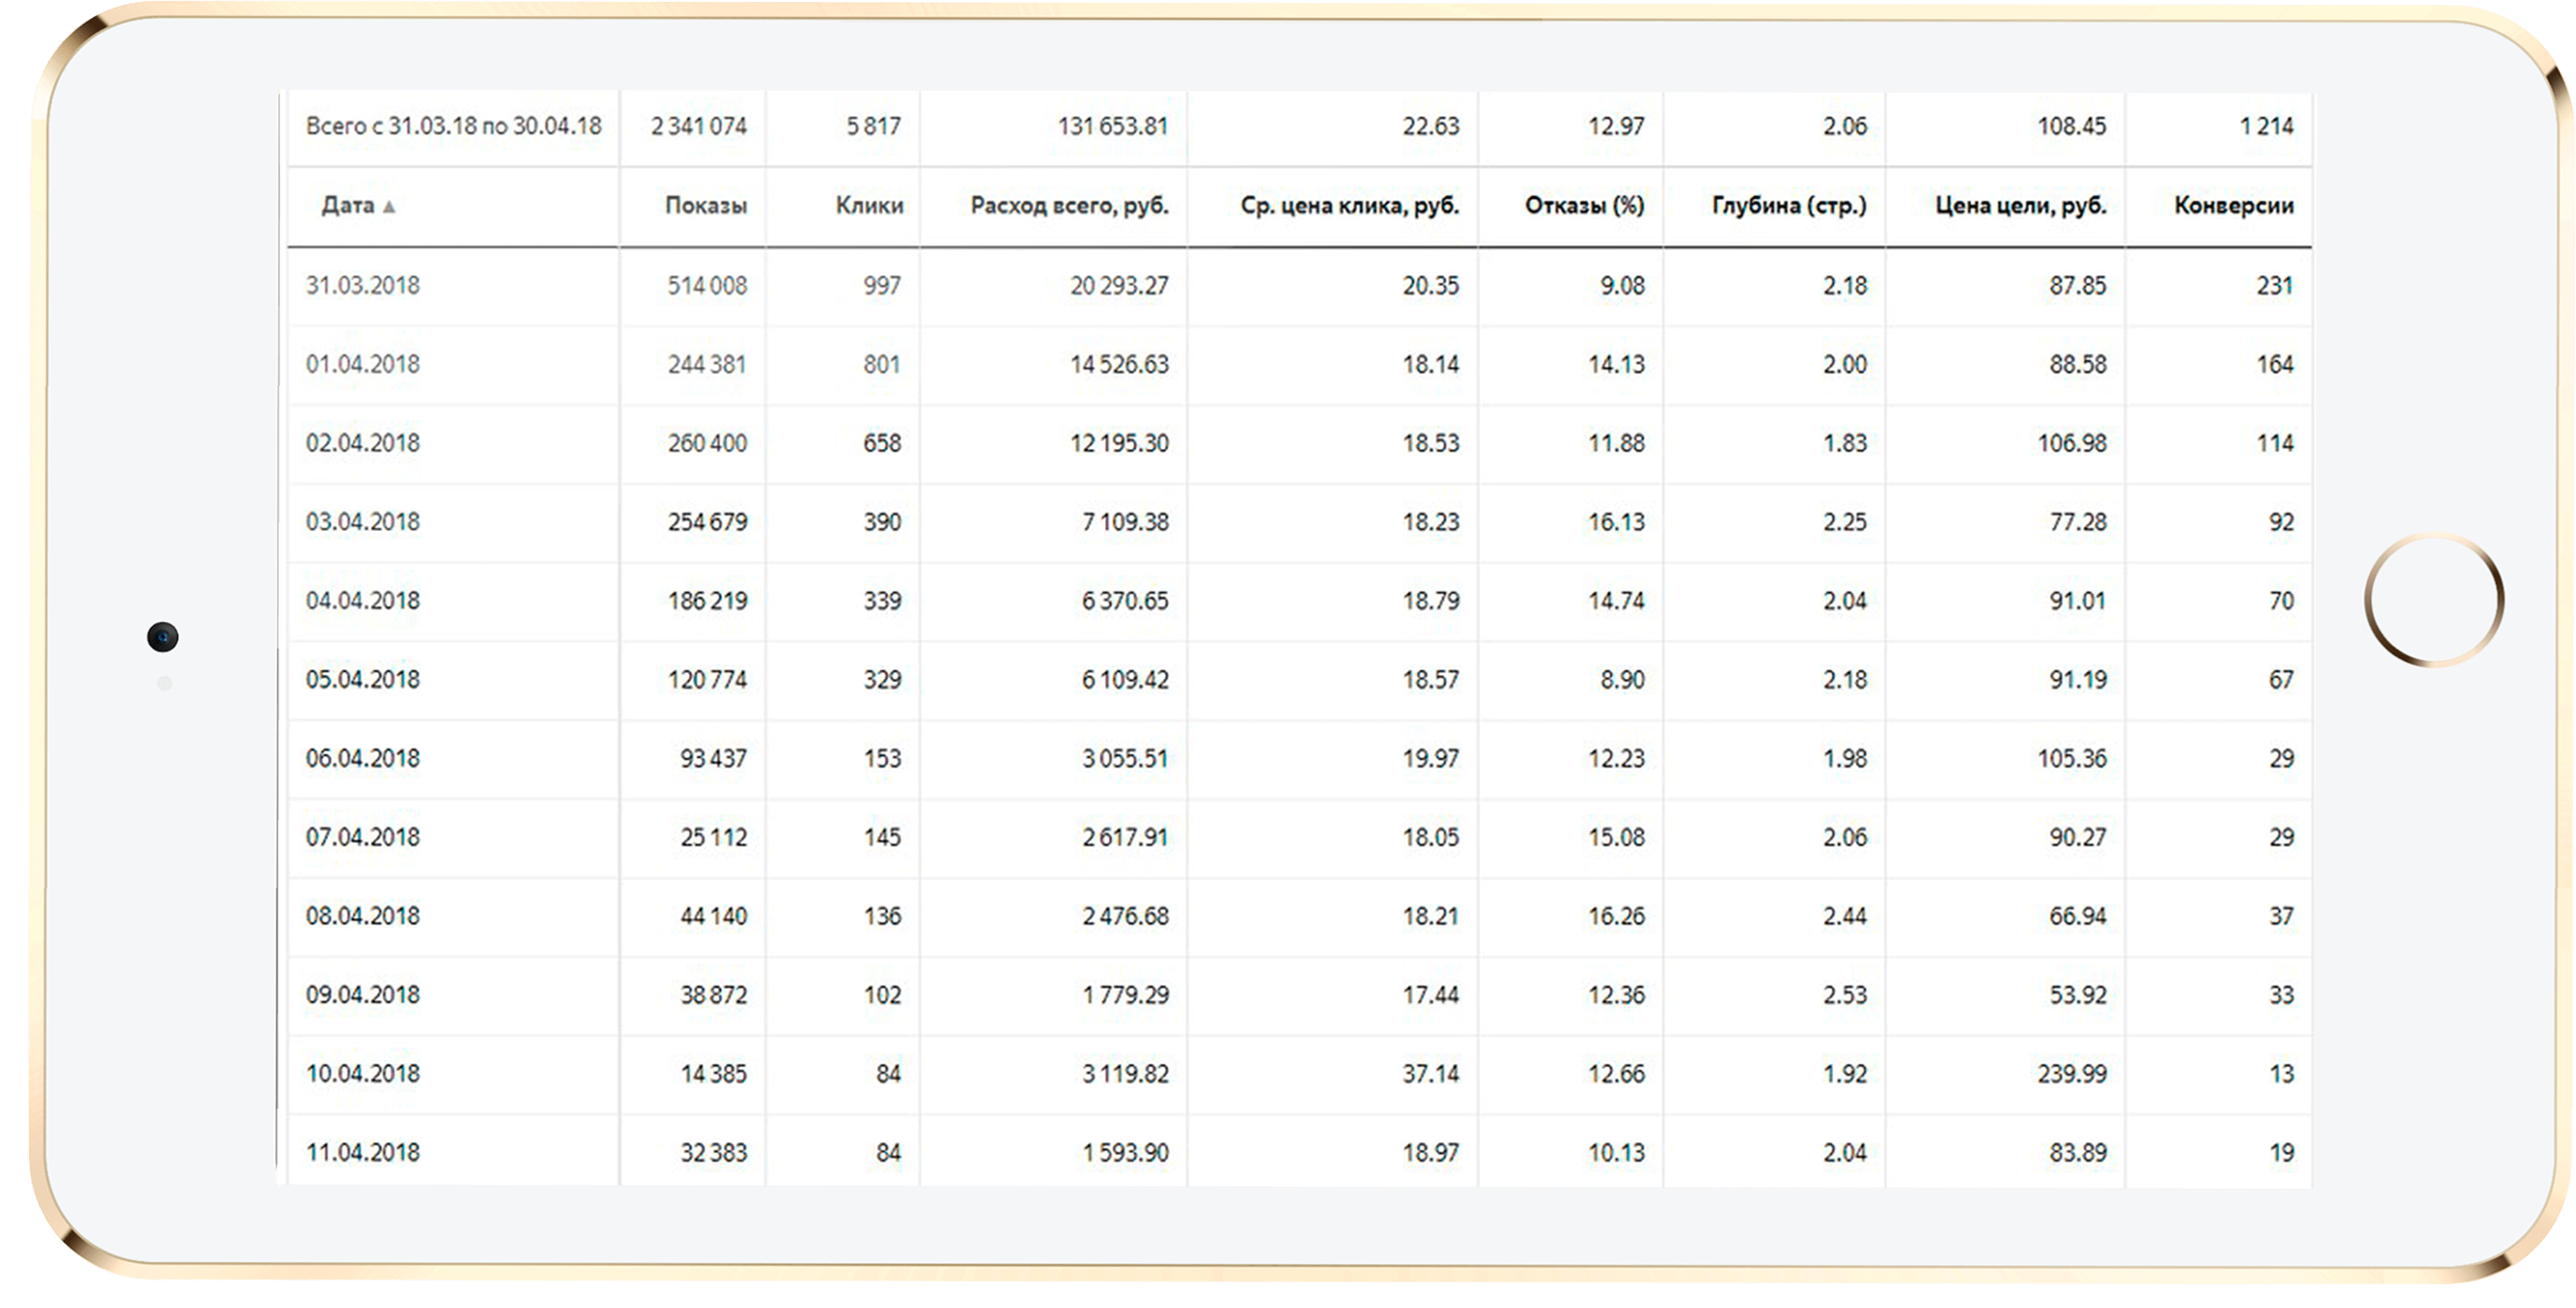Click the 10.04.2018 date cell
Screen dimensions: 2576x1308
363,1074
